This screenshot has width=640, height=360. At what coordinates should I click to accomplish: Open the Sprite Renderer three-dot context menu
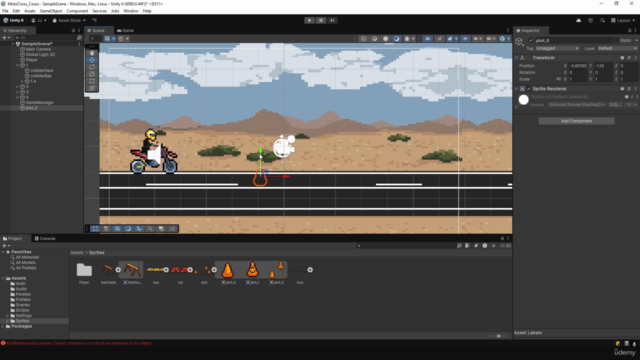click(x=636, y=89)
